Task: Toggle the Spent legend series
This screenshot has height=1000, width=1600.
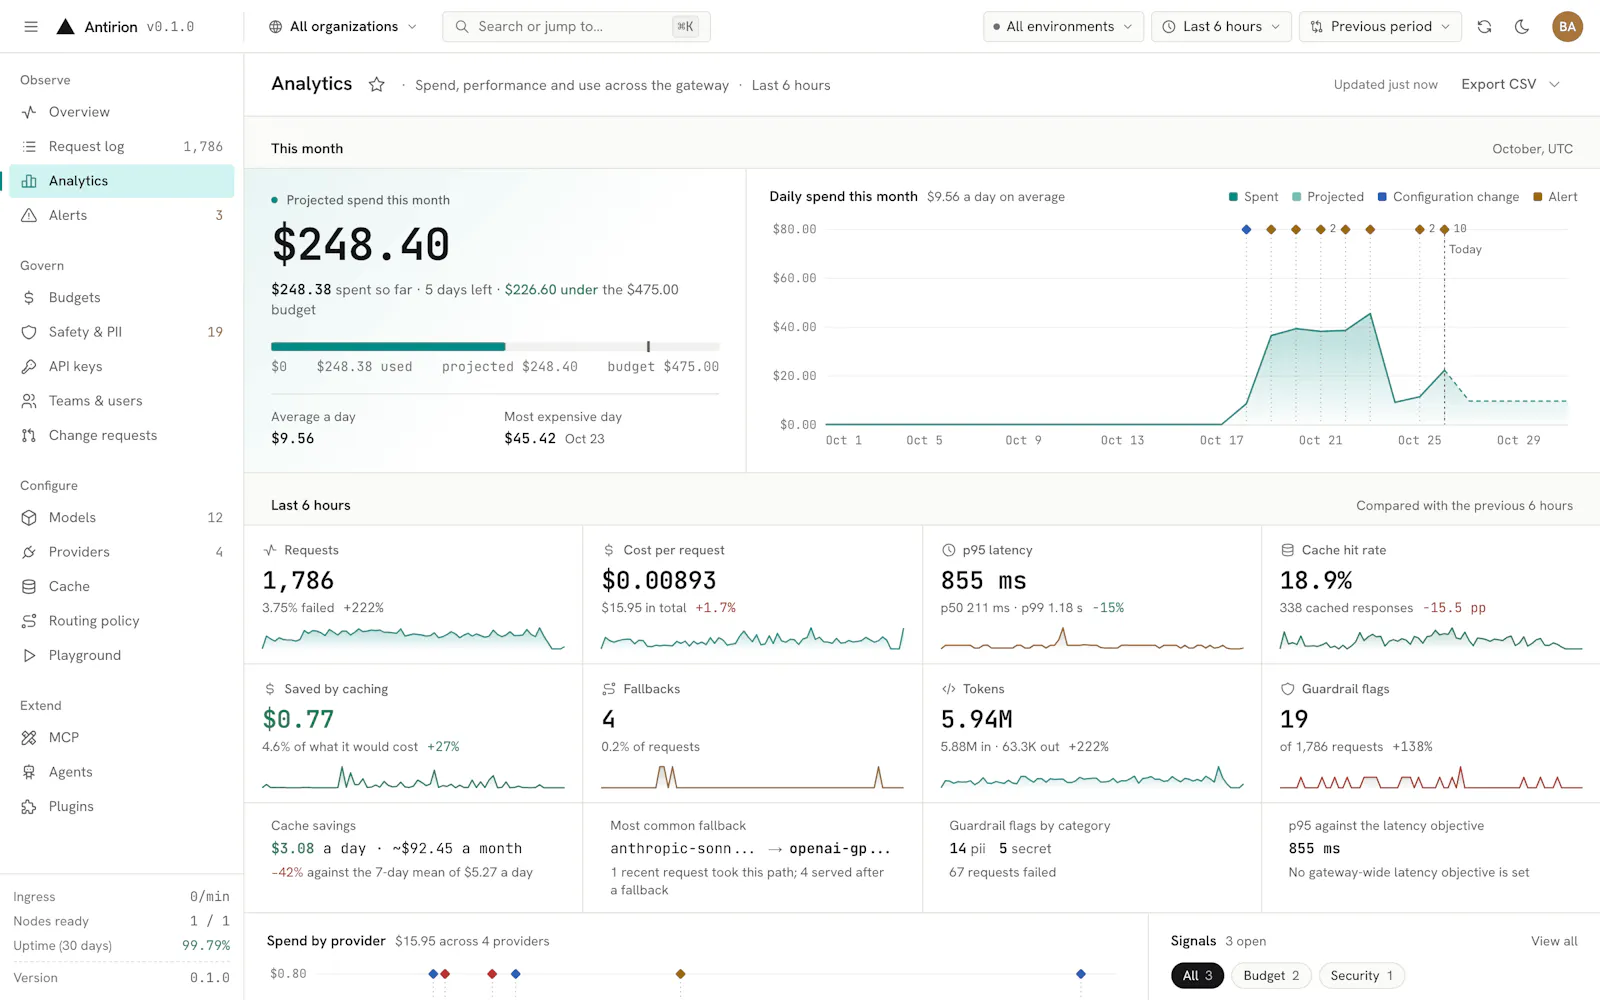Action: (1253, 197)
